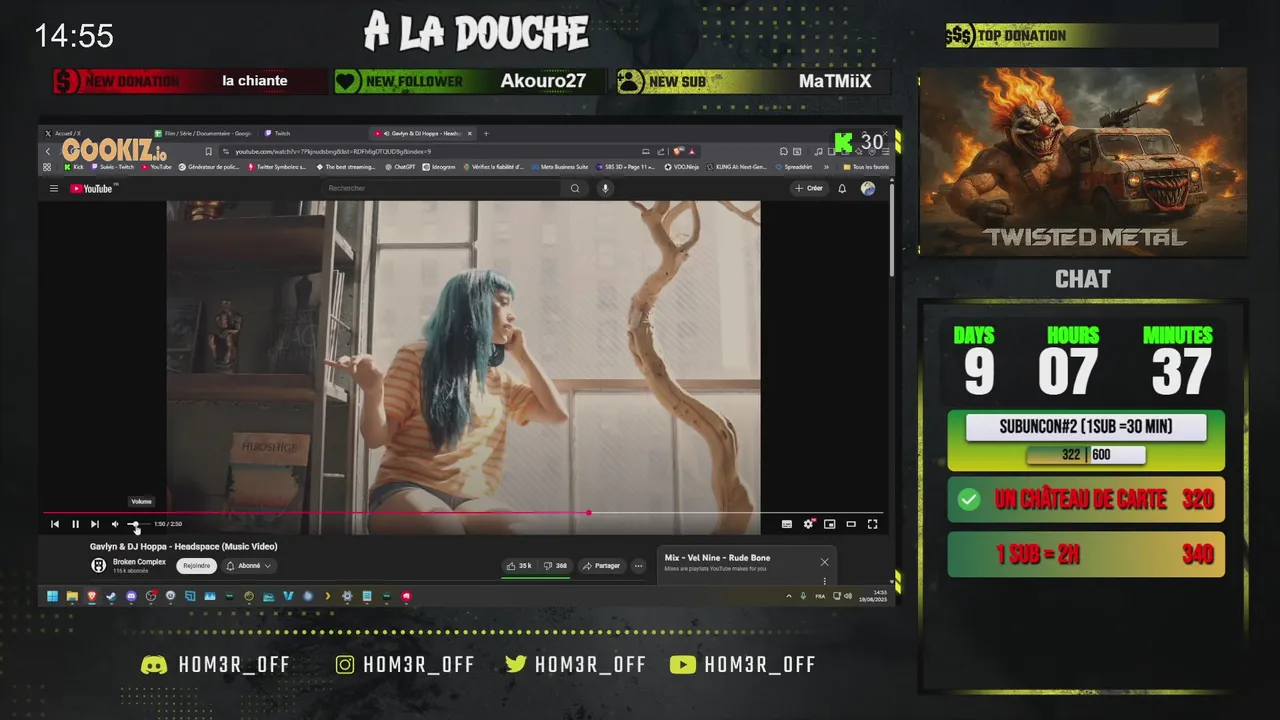Open the Steam taskbar icon

tap(111, 596)
